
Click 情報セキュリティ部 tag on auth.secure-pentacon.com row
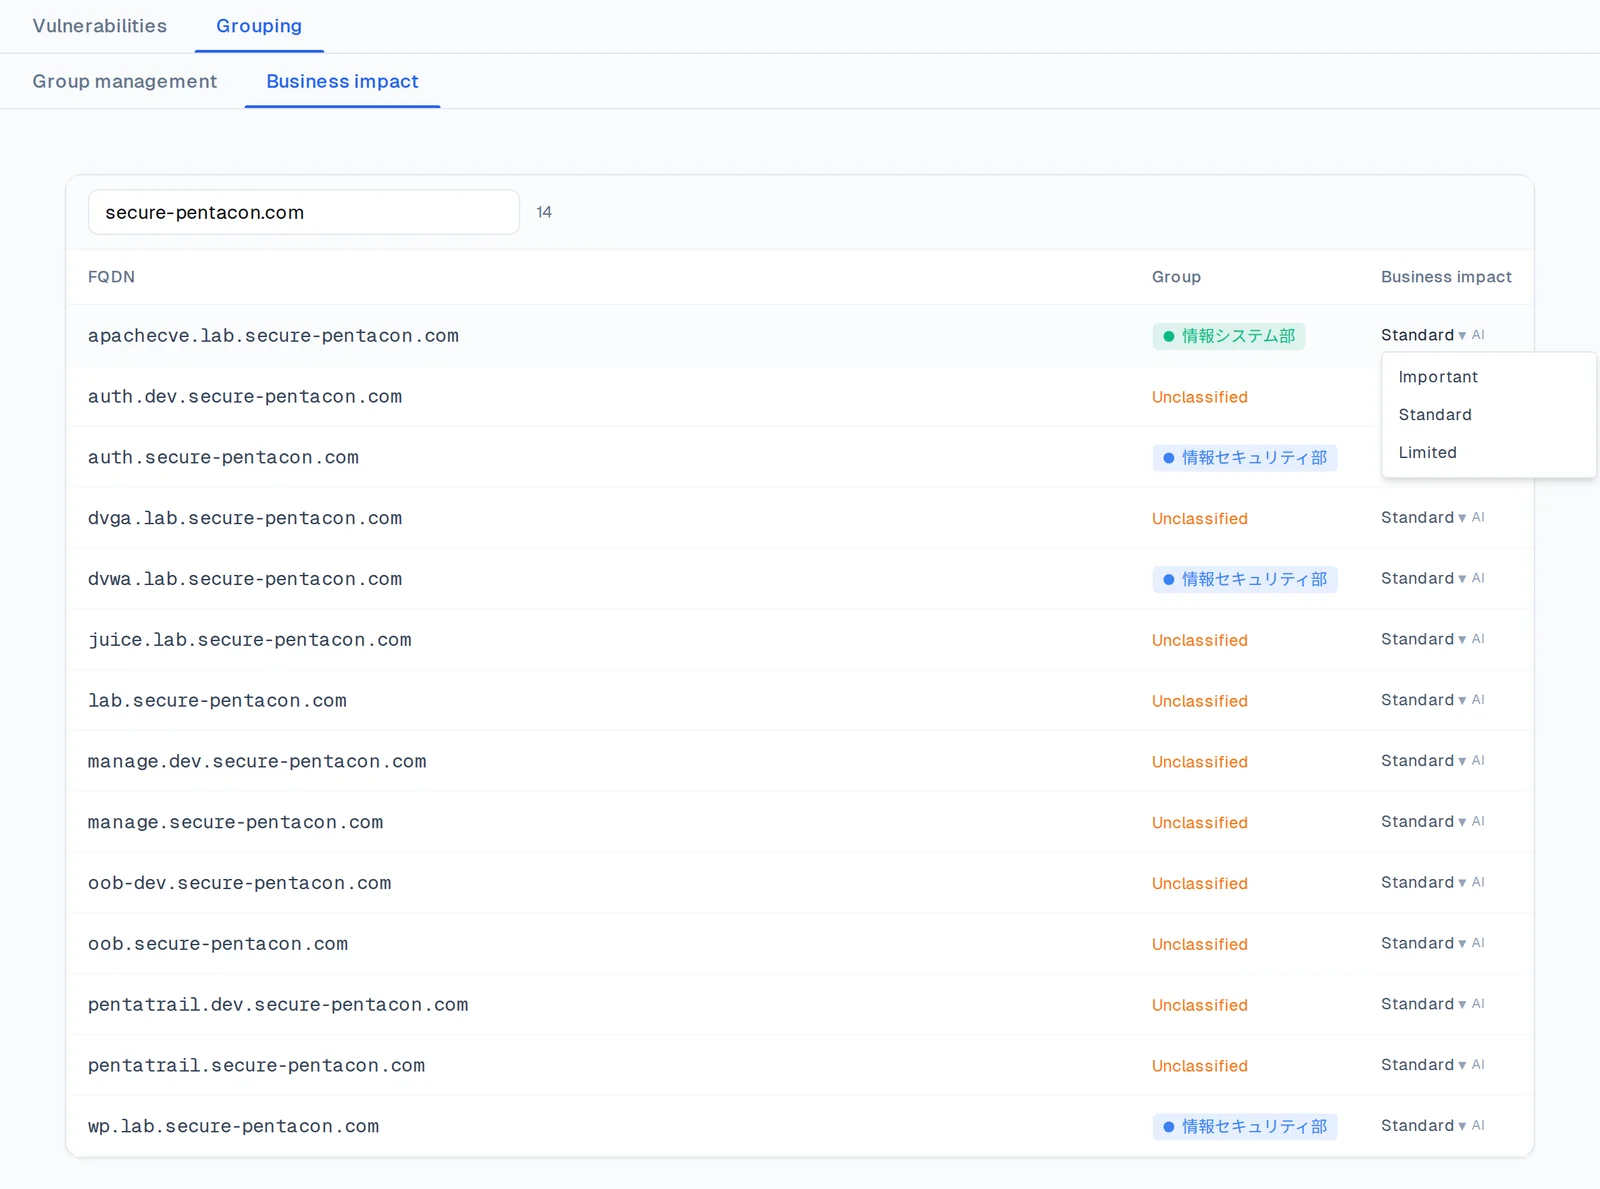1245,458
